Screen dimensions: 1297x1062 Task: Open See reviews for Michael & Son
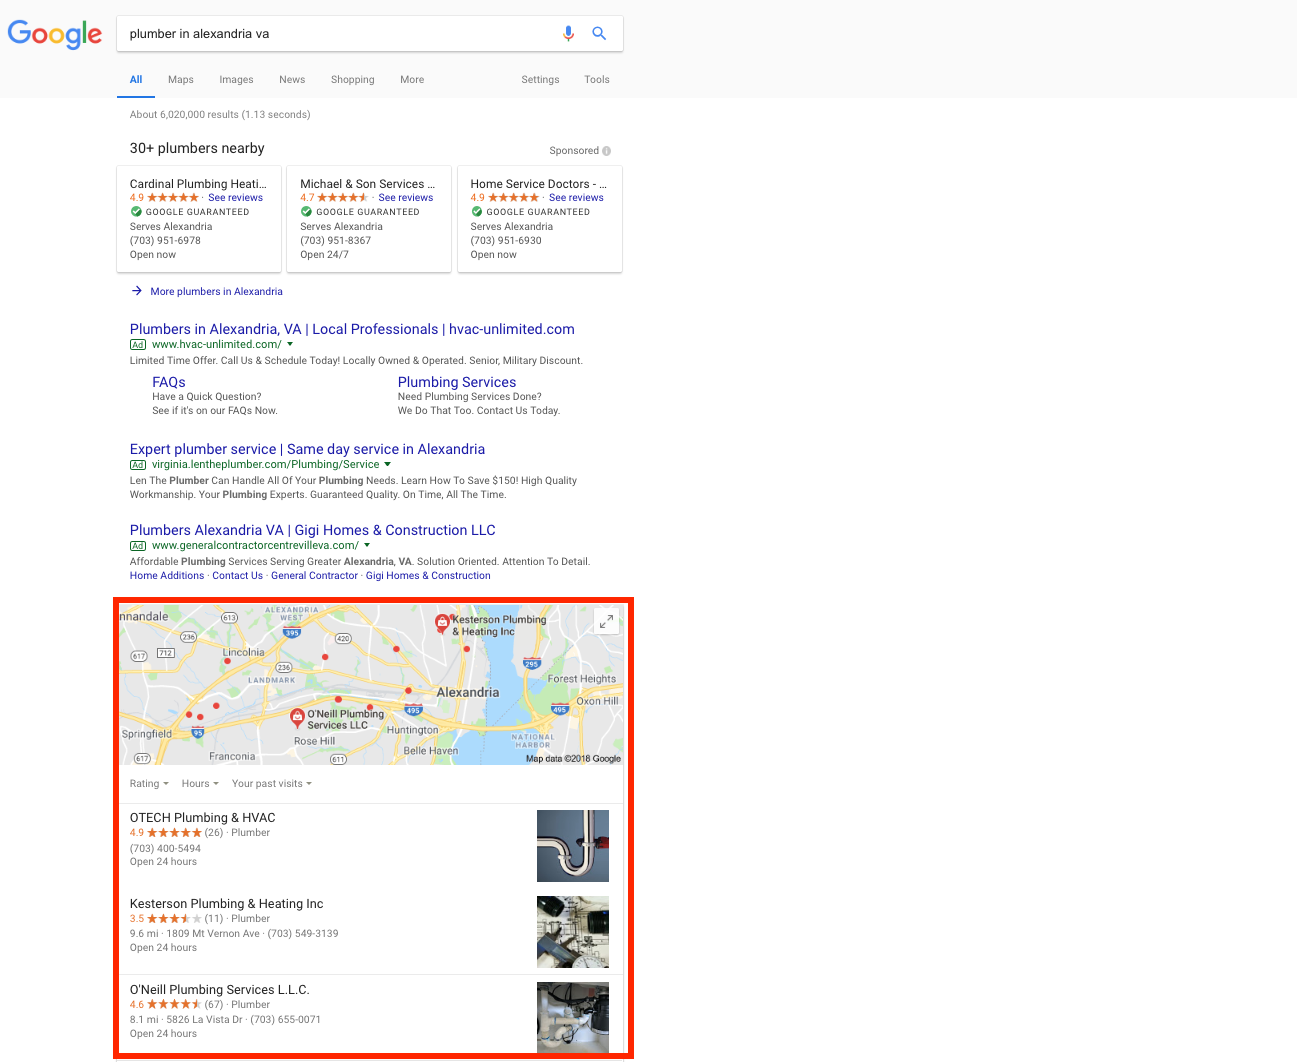click(x=406, y=198)
